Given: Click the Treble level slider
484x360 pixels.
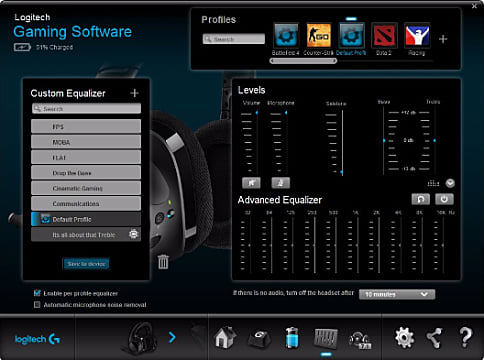Looking at the screenshot, I should (x=434, y=141).
